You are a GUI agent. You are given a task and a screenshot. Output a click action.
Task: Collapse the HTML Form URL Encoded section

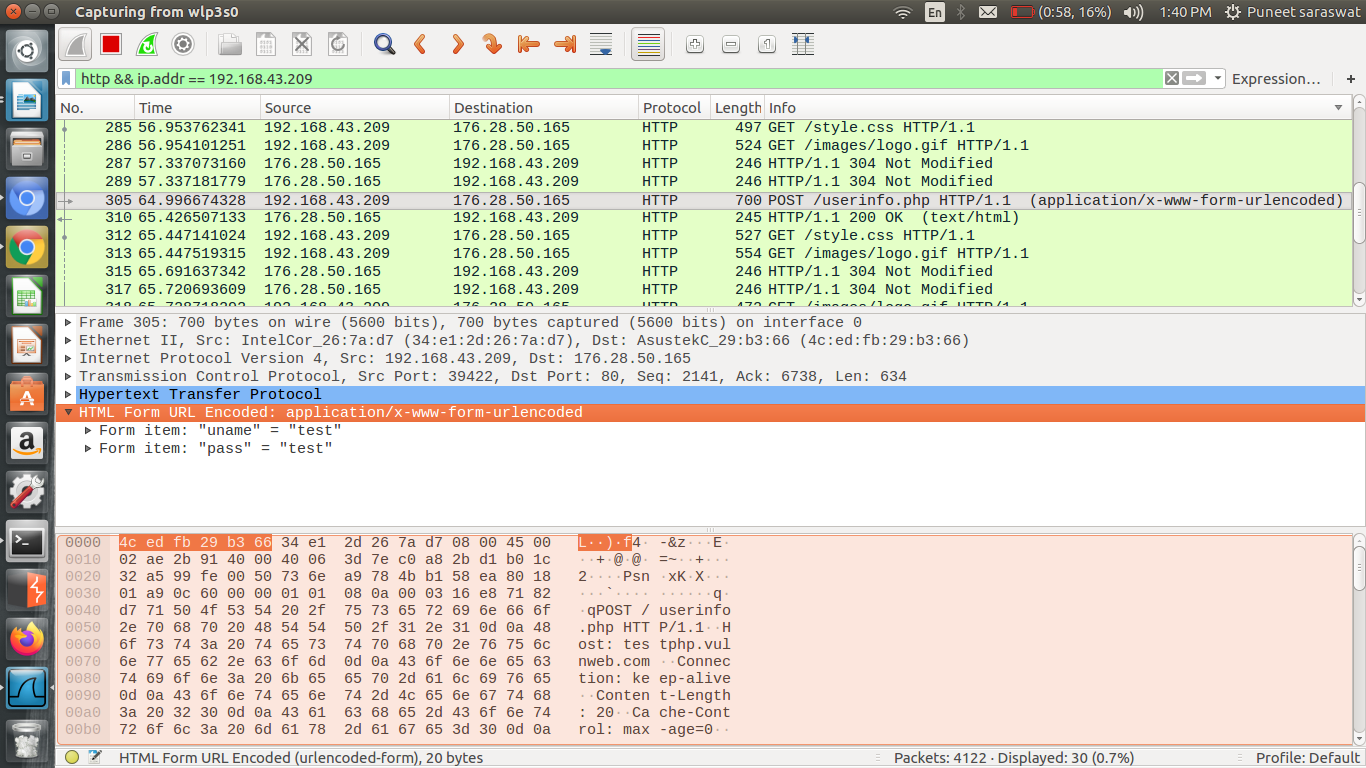(68, 412)
